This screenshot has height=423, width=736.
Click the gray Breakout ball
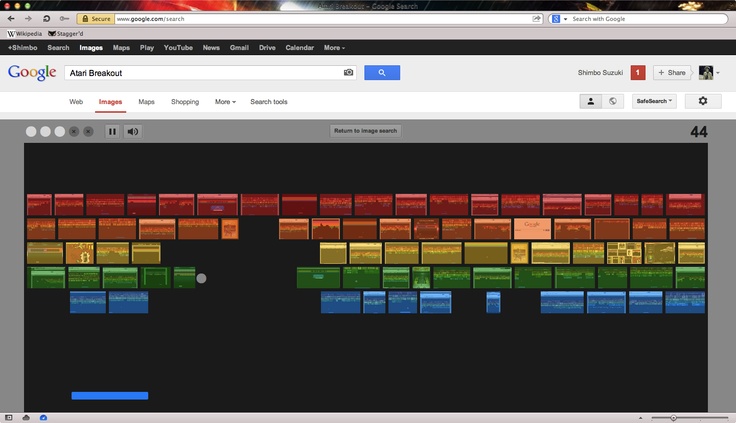click(201, 278)
